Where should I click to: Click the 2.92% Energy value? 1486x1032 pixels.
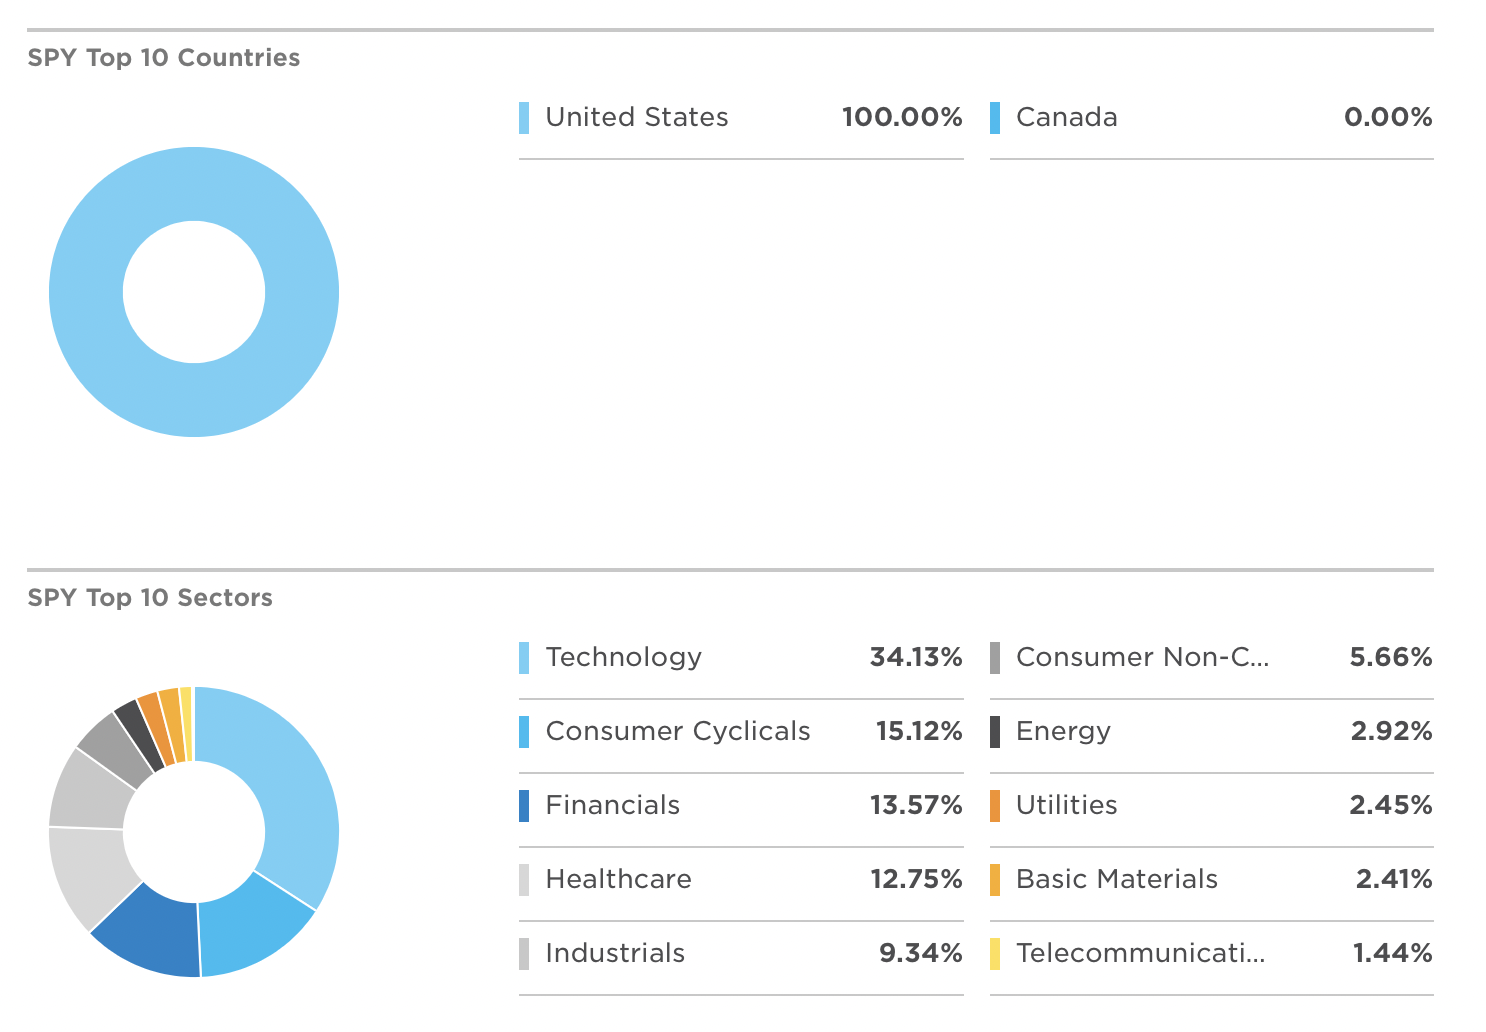(1392, 731)
